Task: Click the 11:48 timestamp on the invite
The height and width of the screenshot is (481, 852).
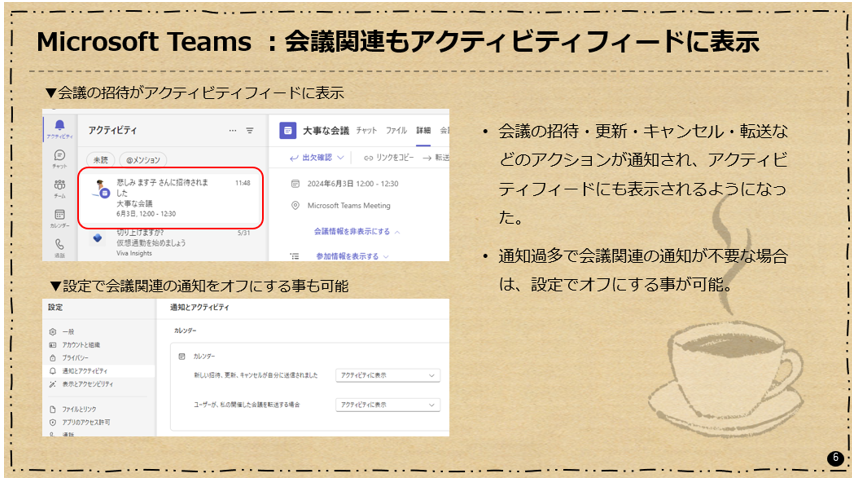Action: 243,183
